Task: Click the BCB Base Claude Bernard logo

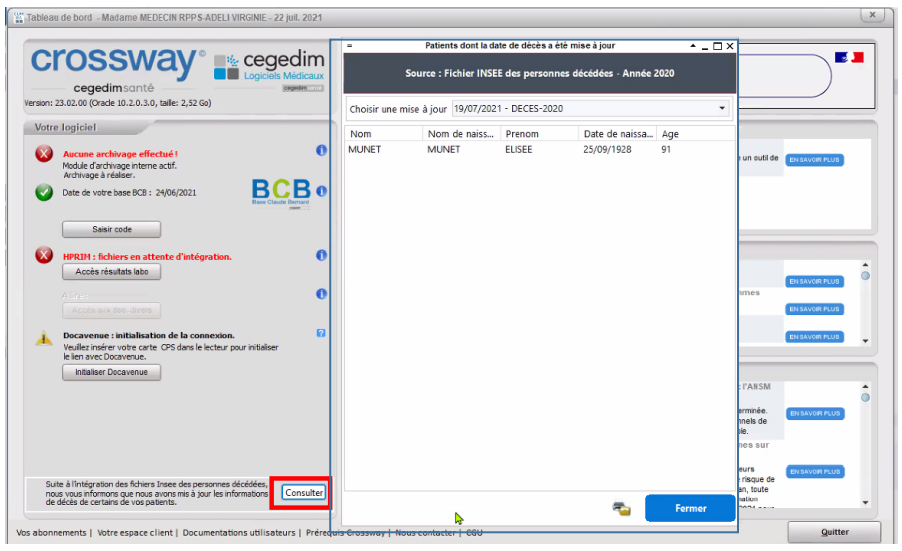Action: click(280, 192)
